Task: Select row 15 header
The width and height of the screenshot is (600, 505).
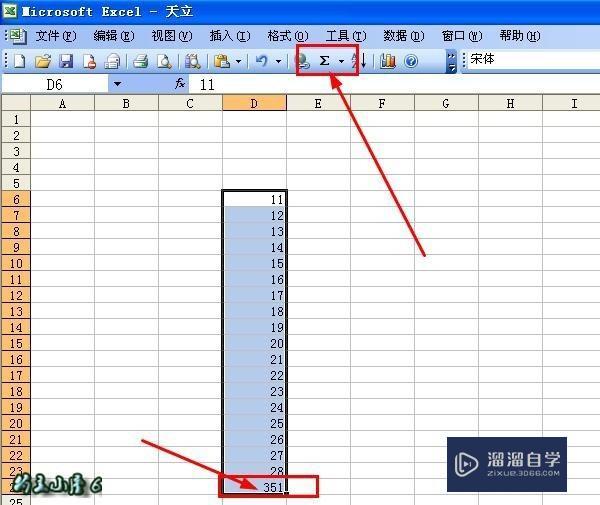Action: pos(16,343)
